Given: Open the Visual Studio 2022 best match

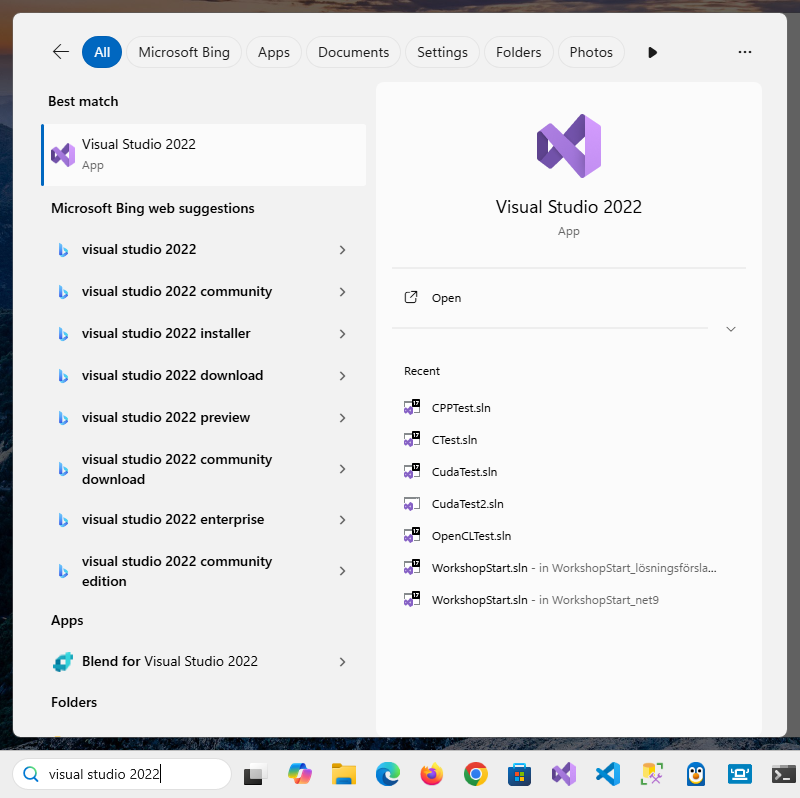Looking at the screenshot, I should tap(204, 155).
